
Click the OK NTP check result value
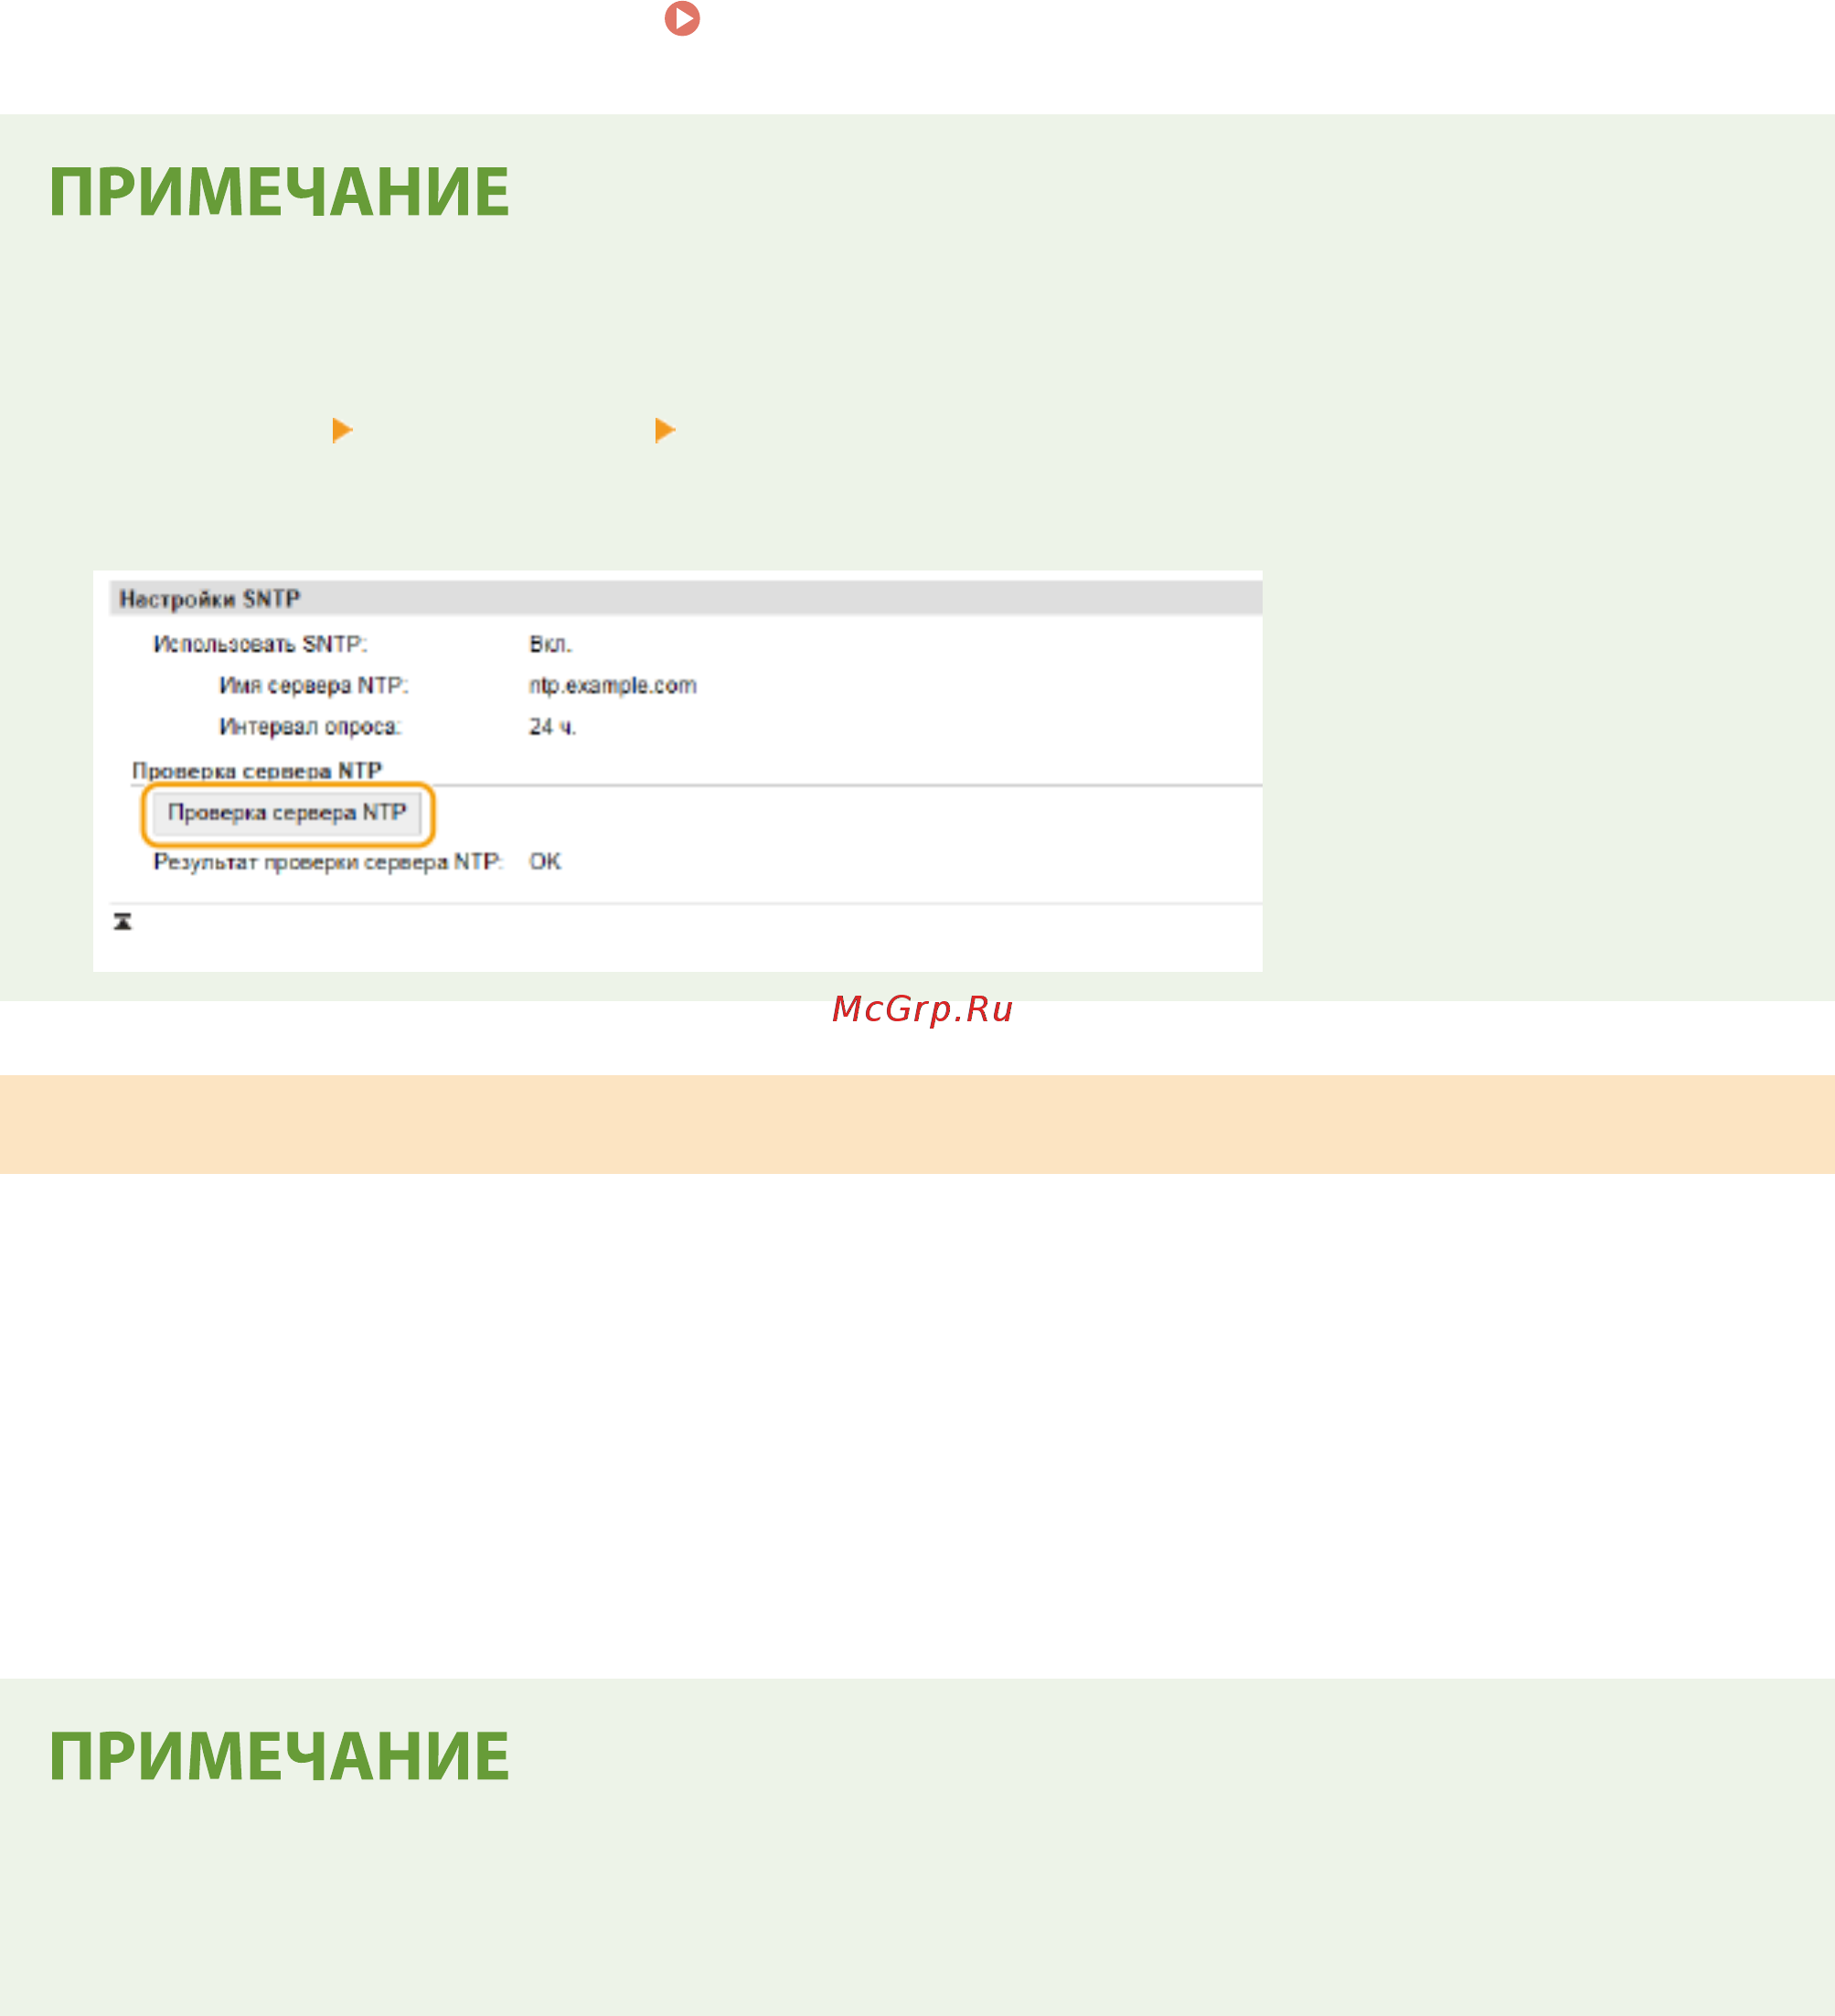click(545, 861)
